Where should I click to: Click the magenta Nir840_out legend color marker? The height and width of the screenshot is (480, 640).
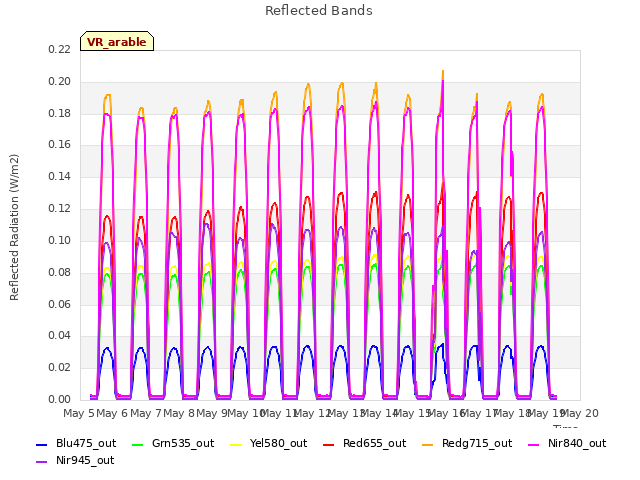click(x=534, y=444)
